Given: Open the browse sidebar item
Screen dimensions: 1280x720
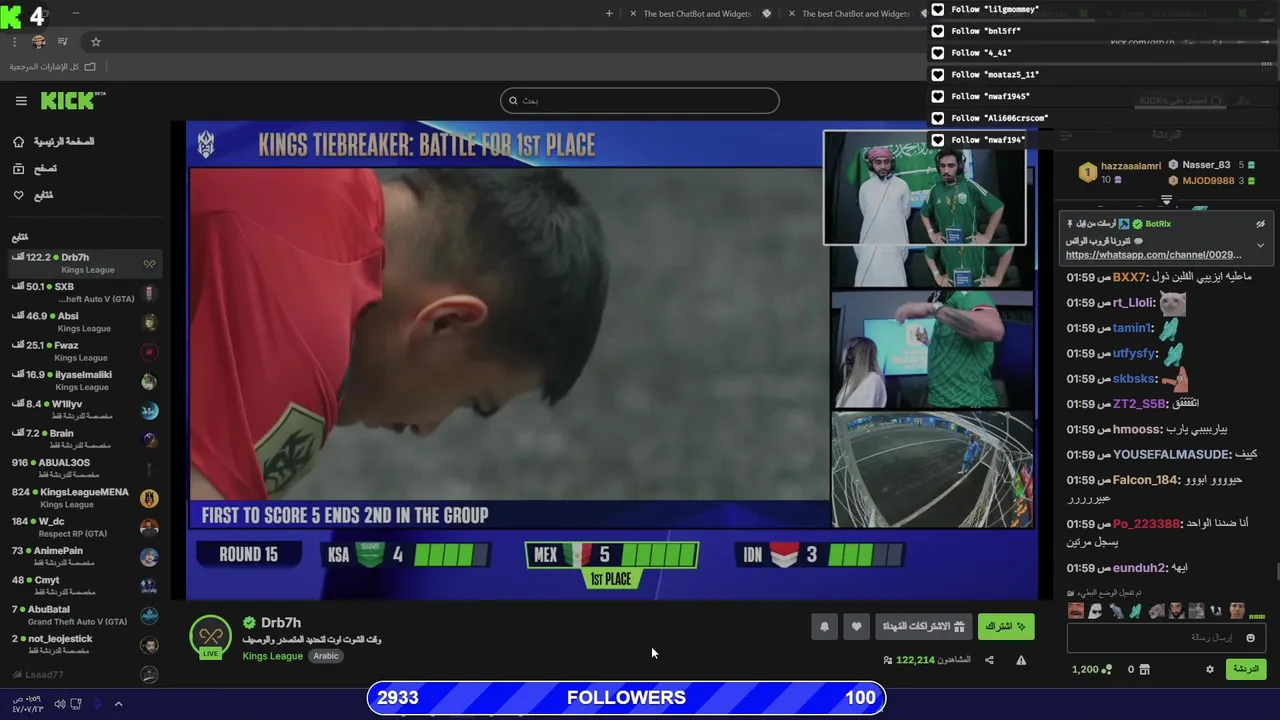Looking at the screenshot, I should 35,169.
